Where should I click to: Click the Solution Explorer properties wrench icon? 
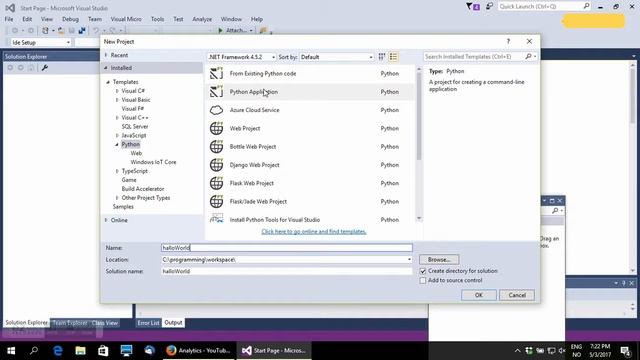44,68
